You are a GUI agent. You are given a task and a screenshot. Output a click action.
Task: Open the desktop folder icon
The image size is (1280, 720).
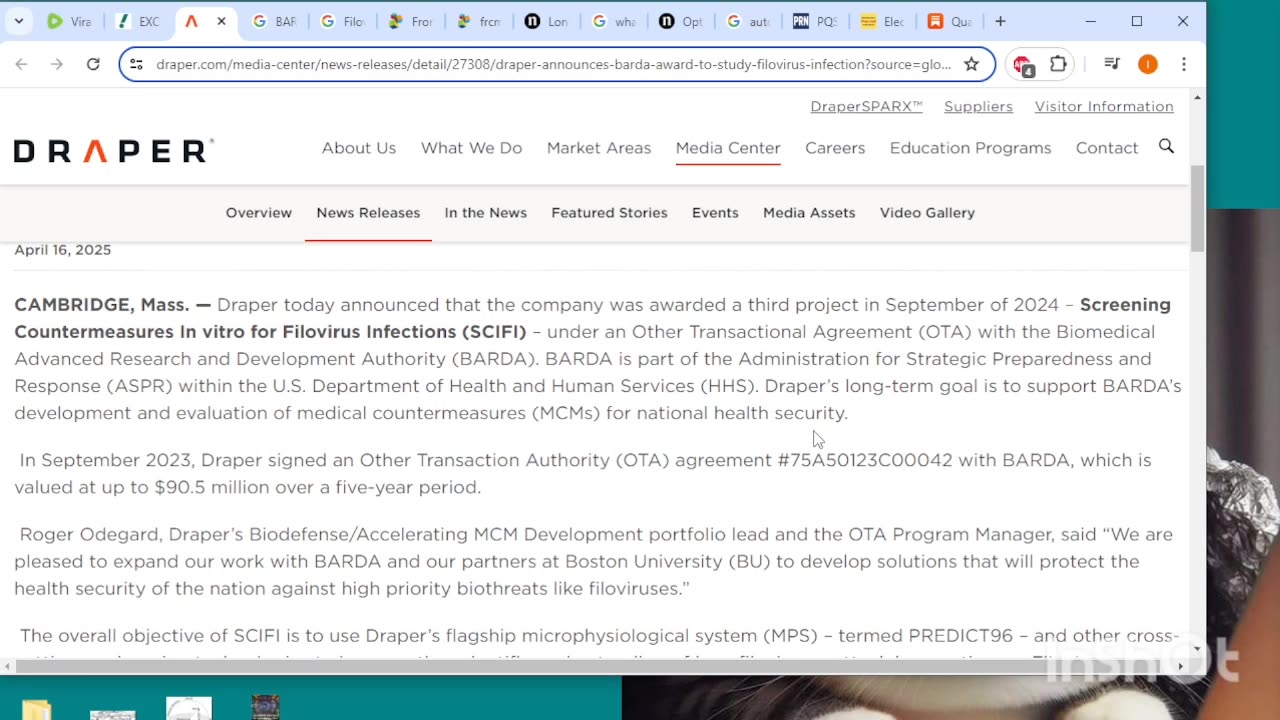36,709
